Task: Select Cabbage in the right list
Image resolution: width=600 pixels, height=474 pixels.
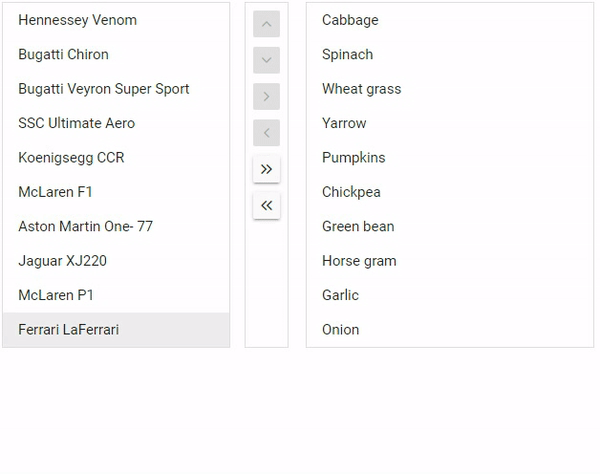Action: (x=350, y=20)
